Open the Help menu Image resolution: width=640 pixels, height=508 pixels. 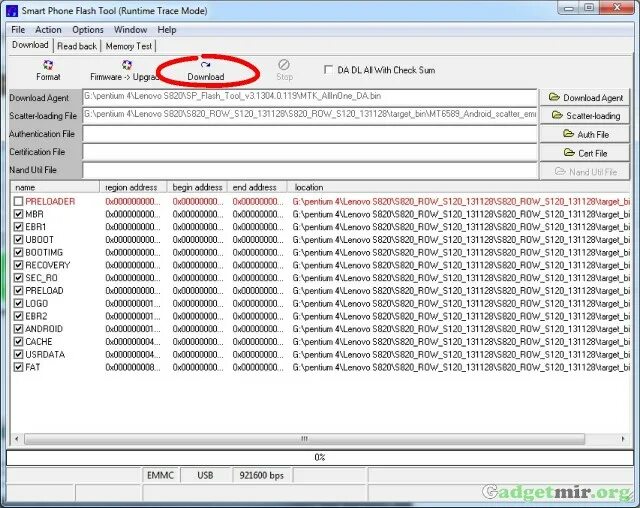167,30
